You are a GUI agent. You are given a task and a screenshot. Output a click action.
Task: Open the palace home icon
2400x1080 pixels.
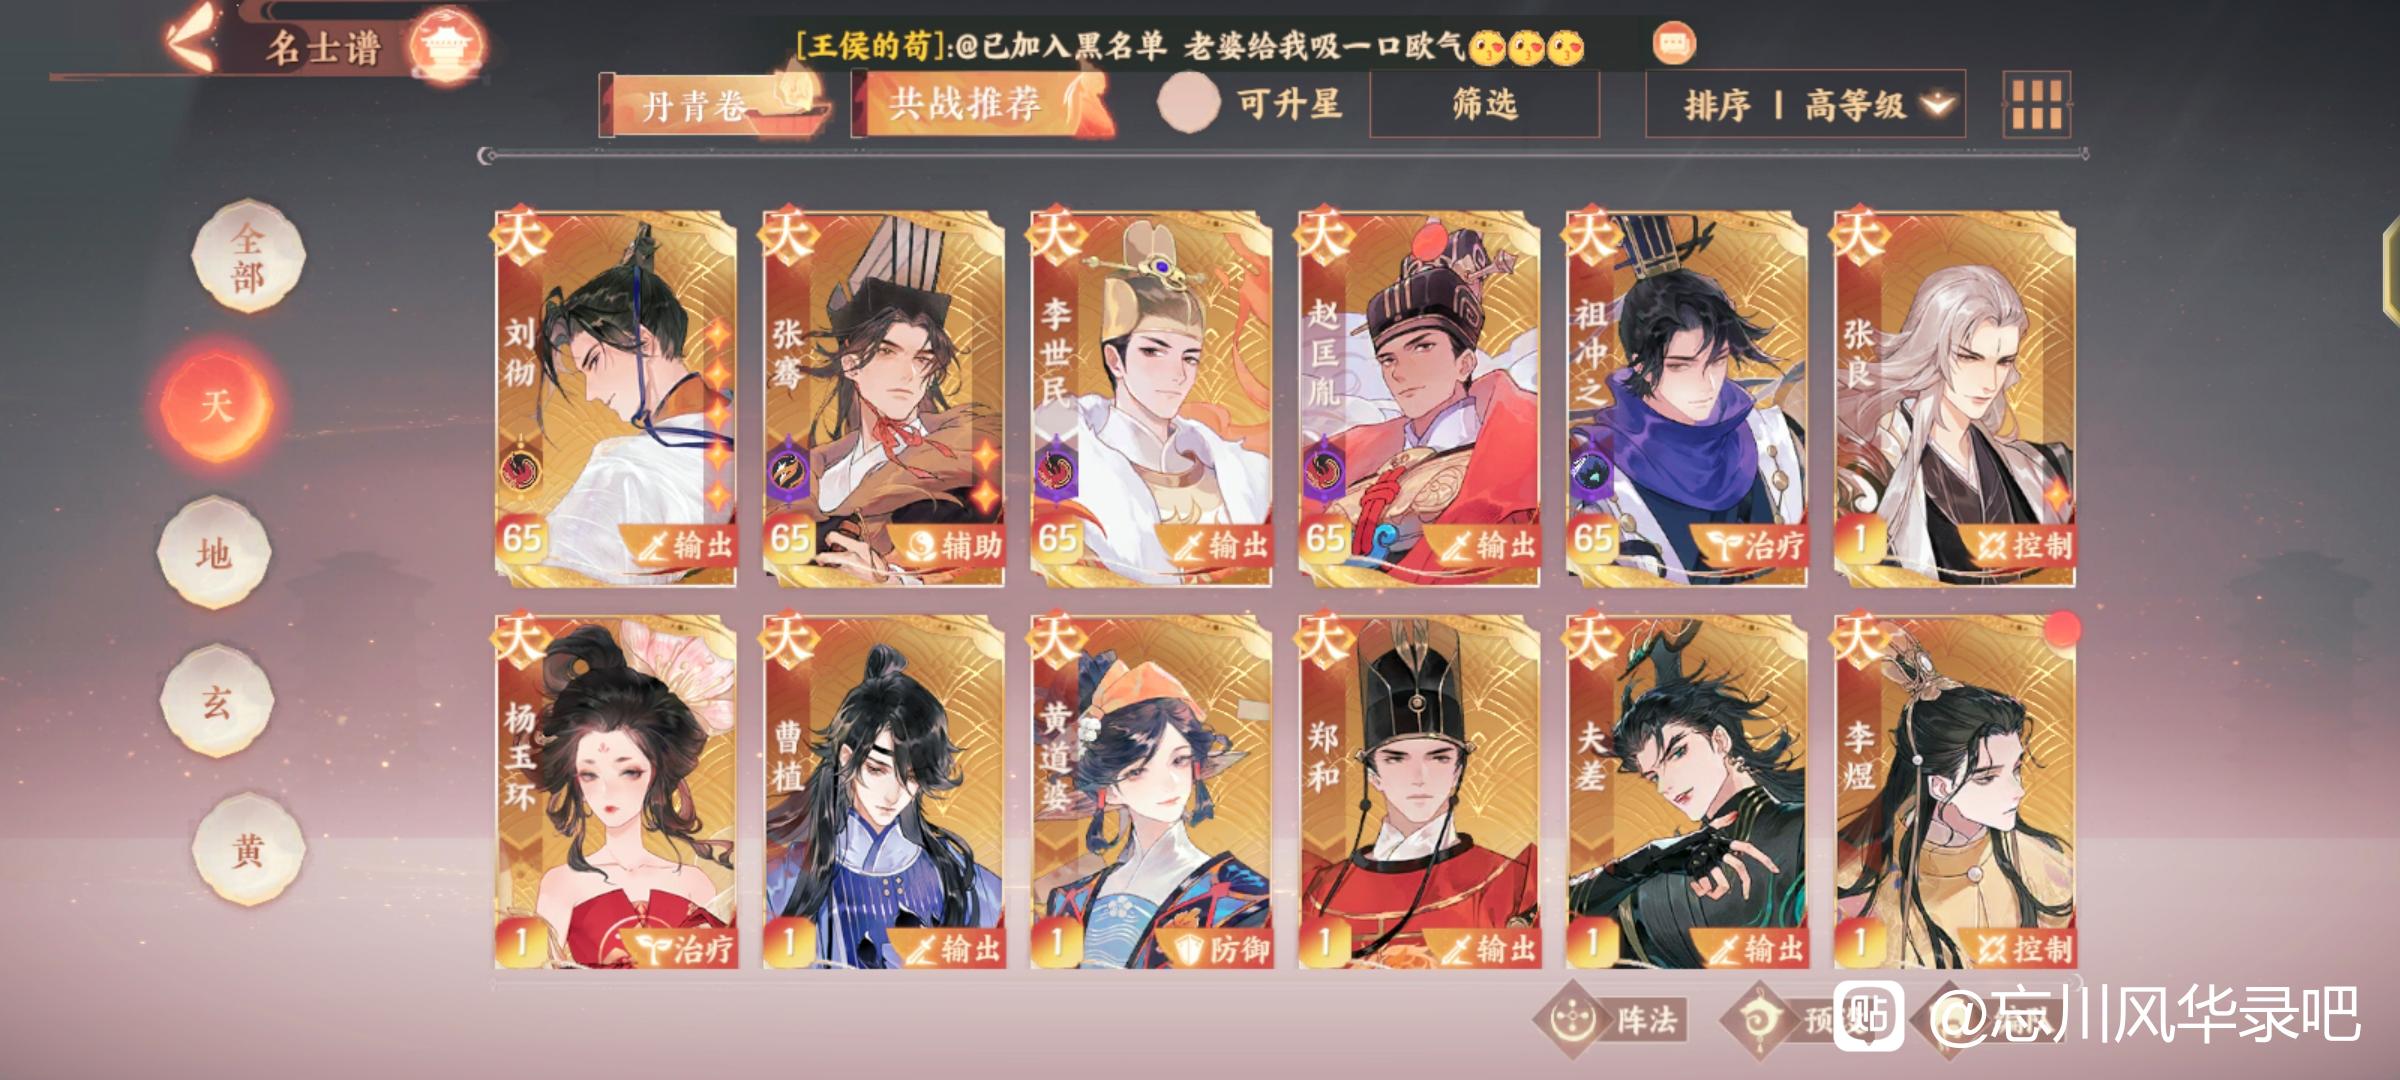click(448, 45)
